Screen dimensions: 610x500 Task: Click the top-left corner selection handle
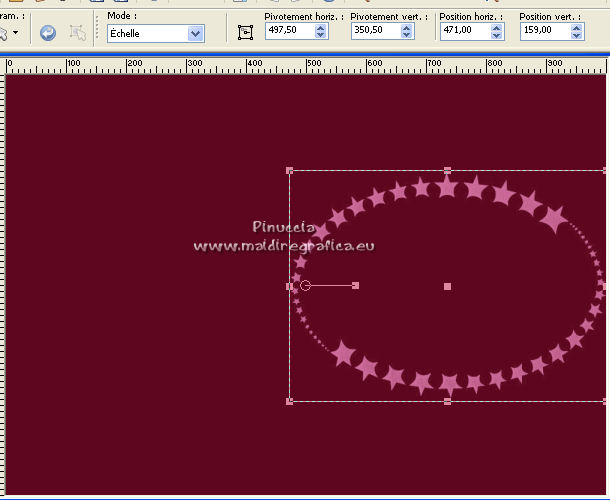point(289,170)
